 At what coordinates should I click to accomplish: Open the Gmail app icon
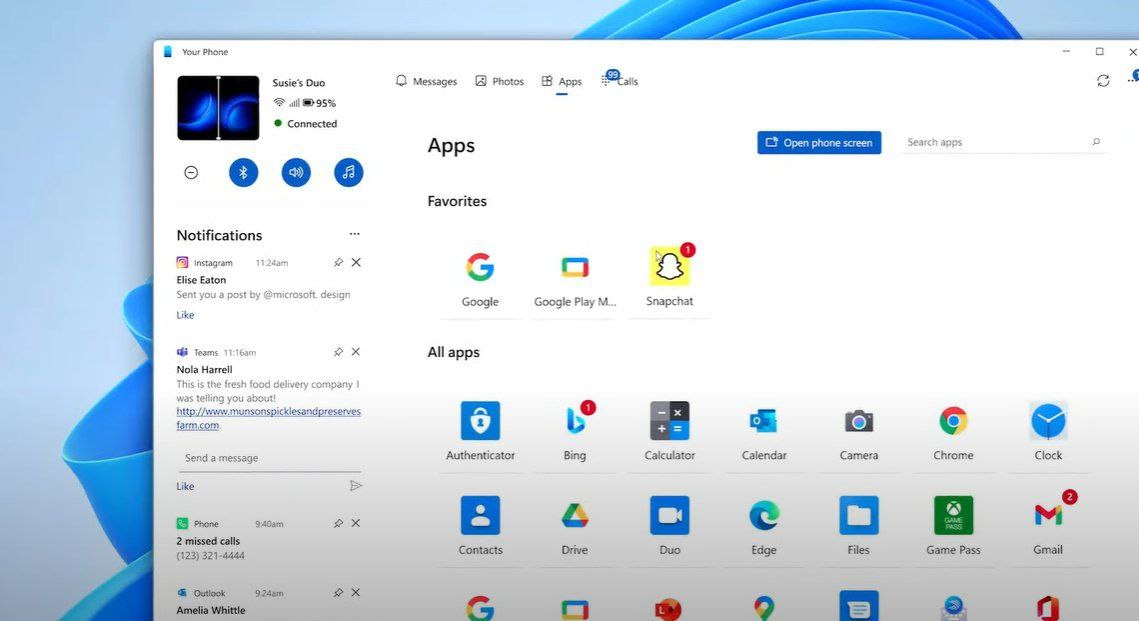point(1047,515)
